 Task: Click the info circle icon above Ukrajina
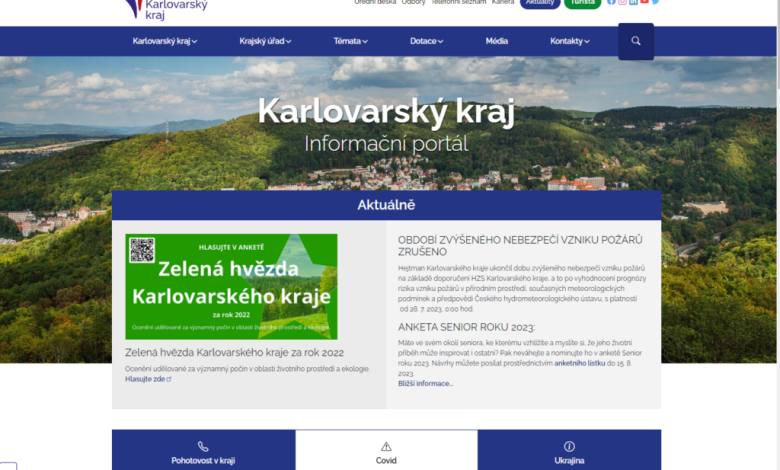(x=569, y=446)
